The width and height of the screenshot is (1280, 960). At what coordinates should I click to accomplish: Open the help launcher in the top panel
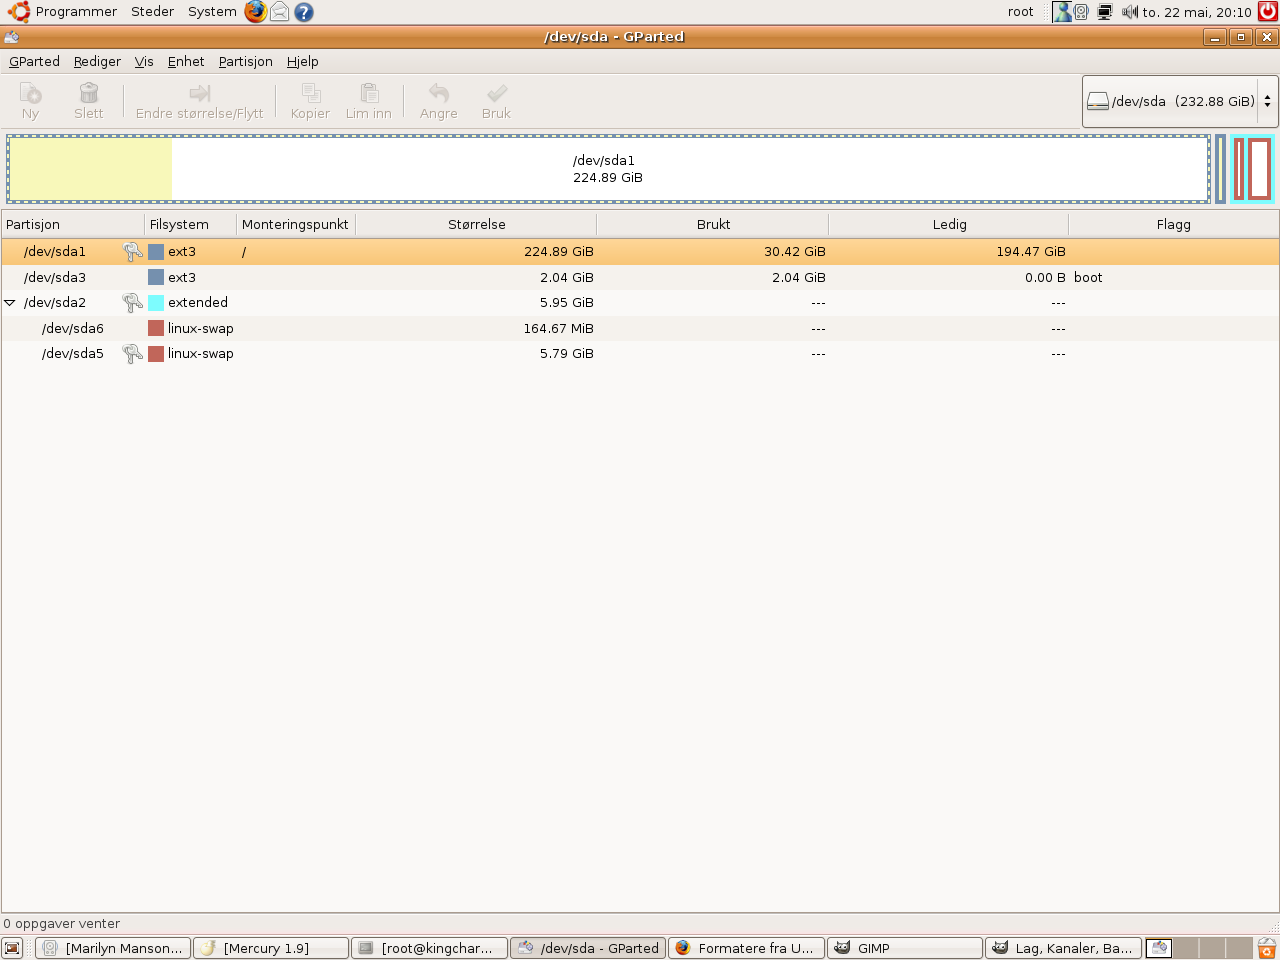tap(304, 12)
